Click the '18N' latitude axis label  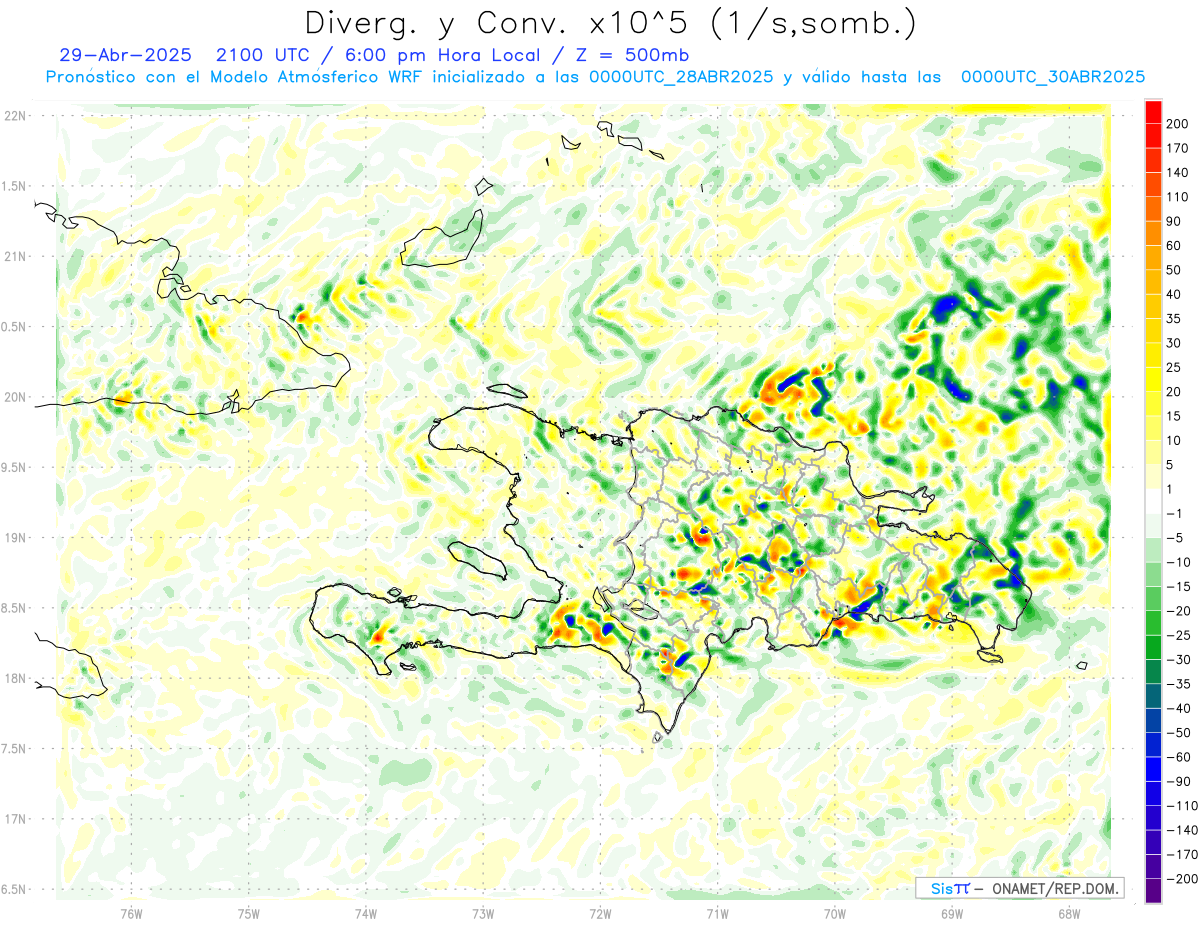click(15, 678)
